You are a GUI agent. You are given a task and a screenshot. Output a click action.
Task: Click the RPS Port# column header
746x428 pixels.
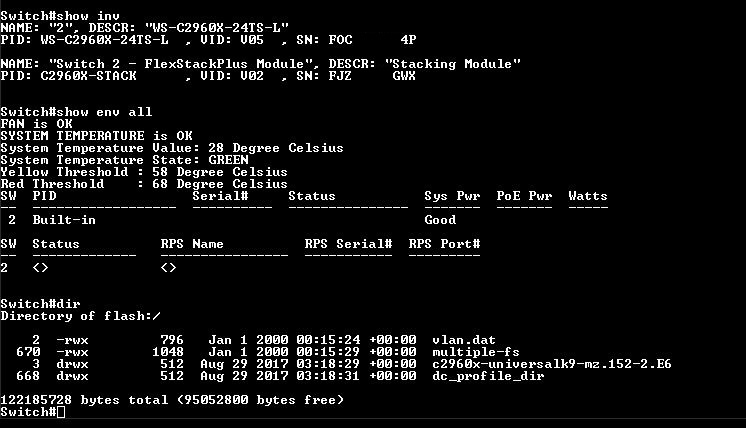point(444,244)
